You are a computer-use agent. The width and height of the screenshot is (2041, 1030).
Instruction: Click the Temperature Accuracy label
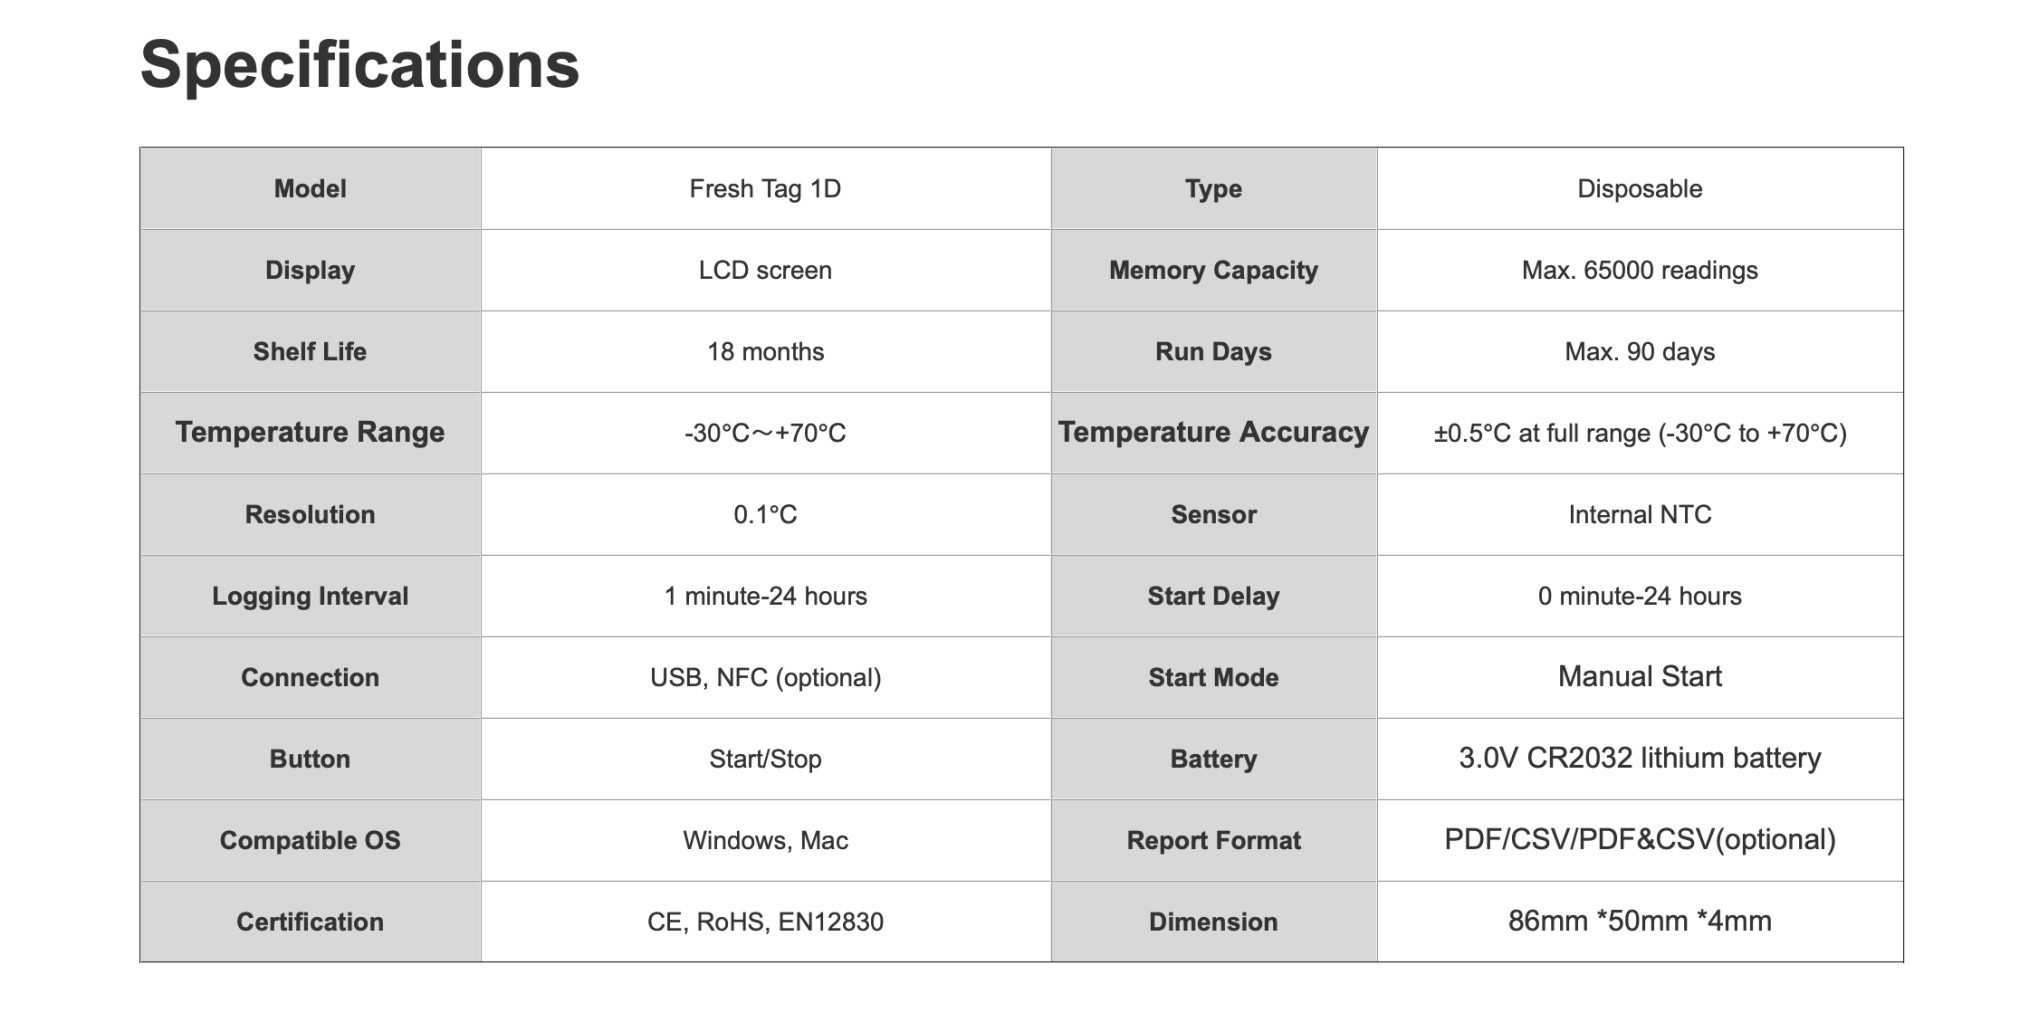pyautogui.click(x=1213, y=432)
